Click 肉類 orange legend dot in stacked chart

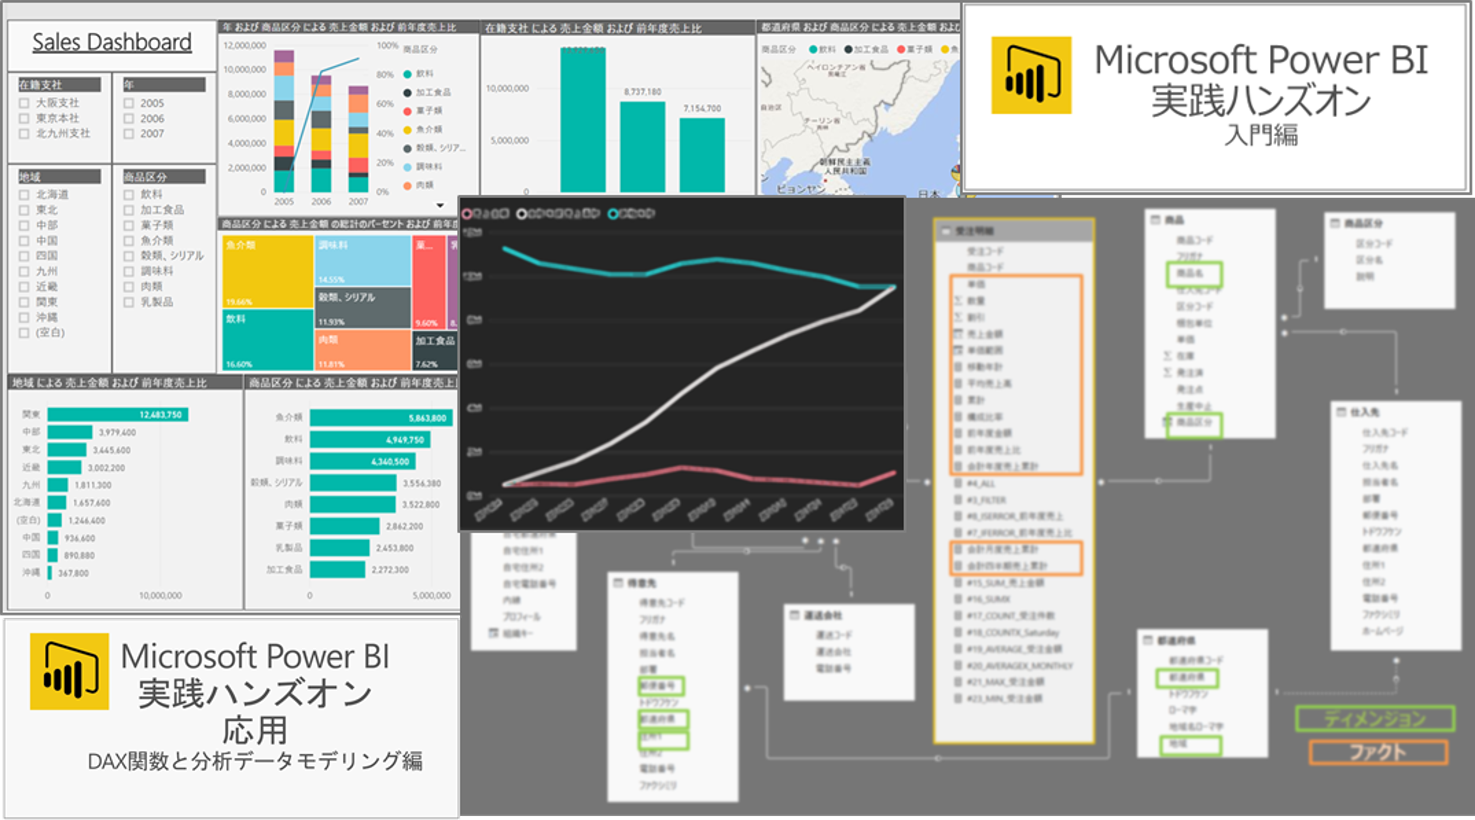tap(407, 185)
